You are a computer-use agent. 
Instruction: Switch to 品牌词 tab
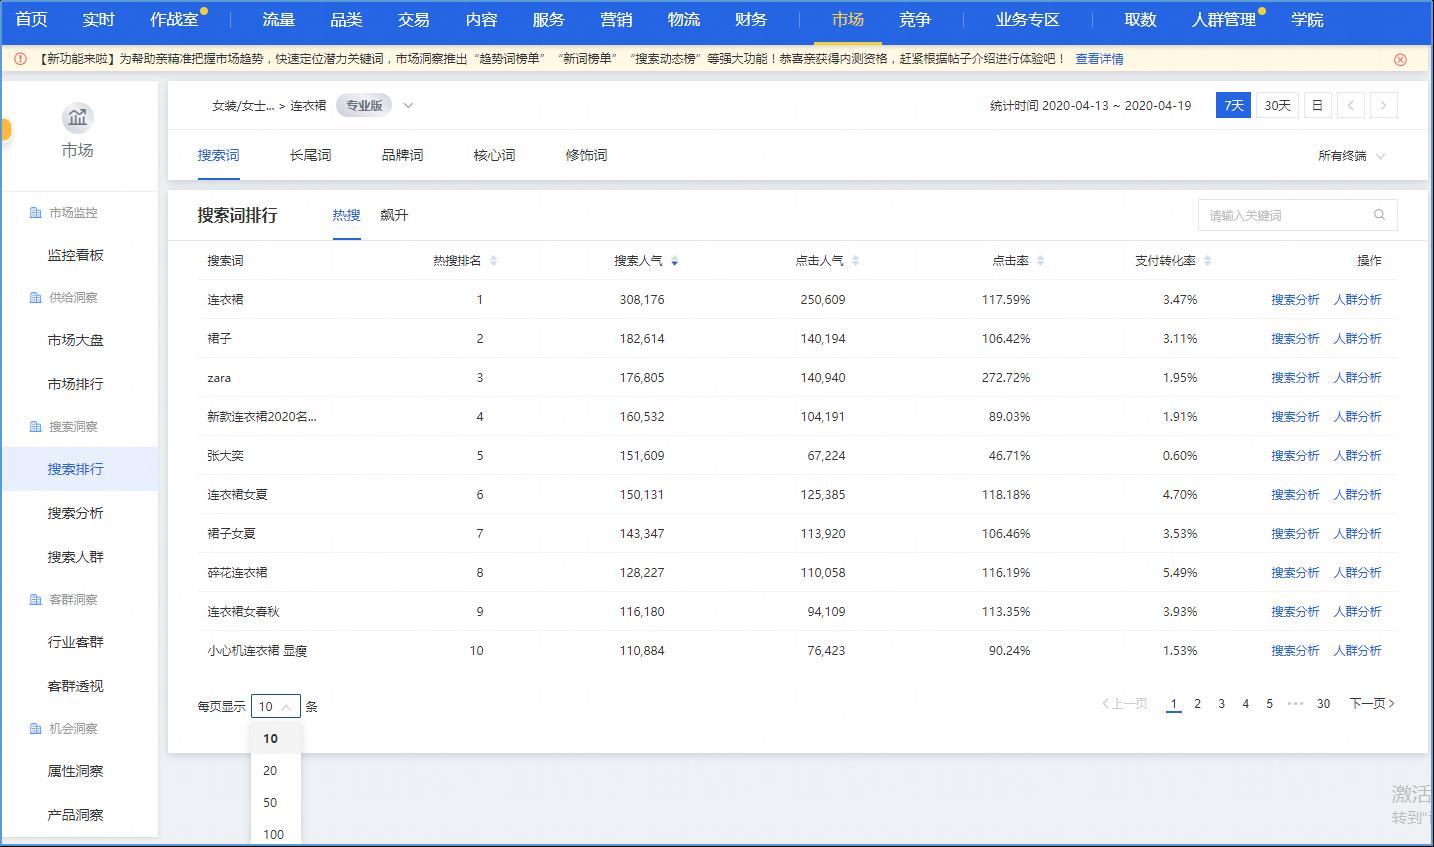[x=402, y=155]
